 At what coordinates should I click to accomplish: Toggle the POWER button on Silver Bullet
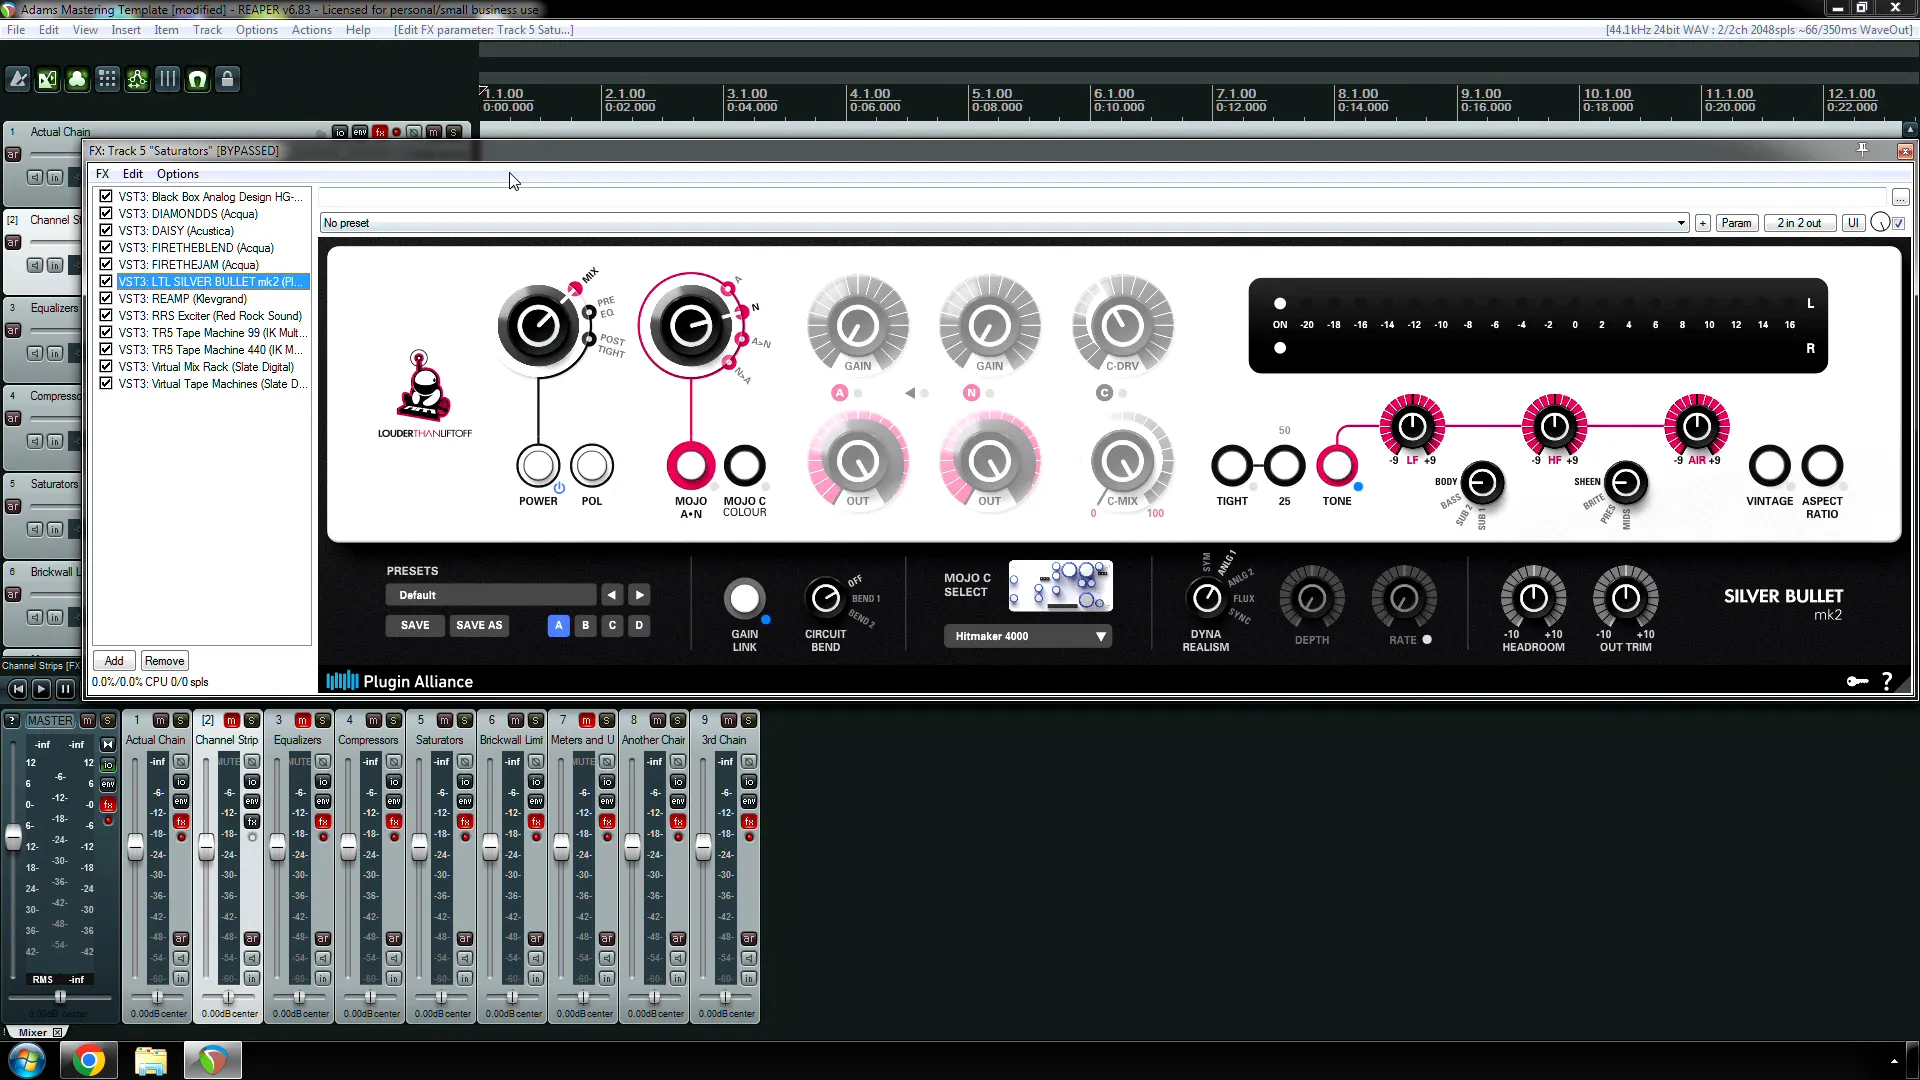(x=538, y=465)
